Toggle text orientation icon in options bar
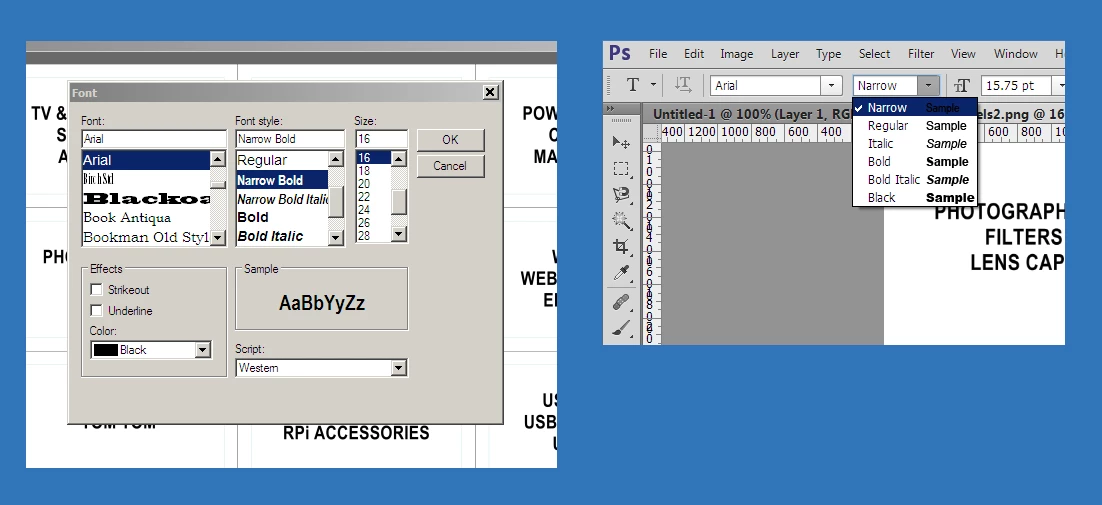Screen dimensions: 1102x505 click(683, 85)
